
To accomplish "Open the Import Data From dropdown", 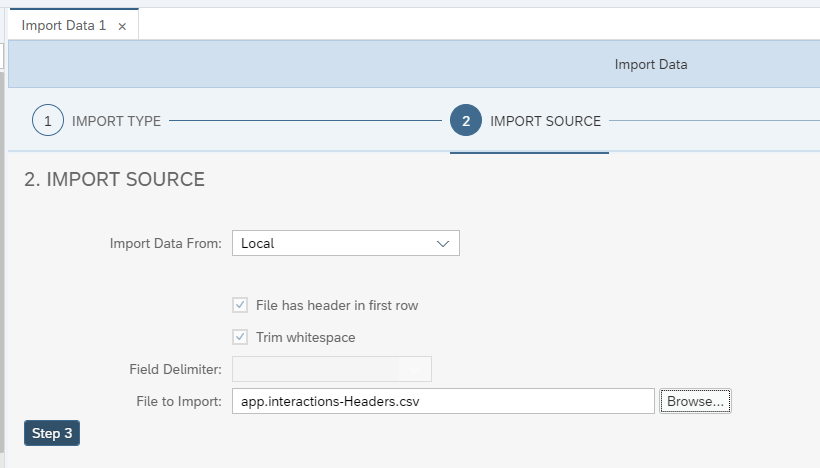I will 346,243.
